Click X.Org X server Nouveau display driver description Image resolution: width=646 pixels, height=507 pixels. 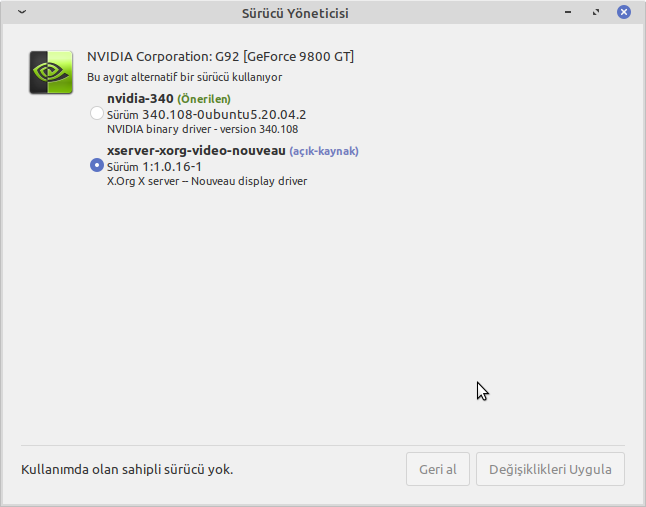[x=207, y=181]
